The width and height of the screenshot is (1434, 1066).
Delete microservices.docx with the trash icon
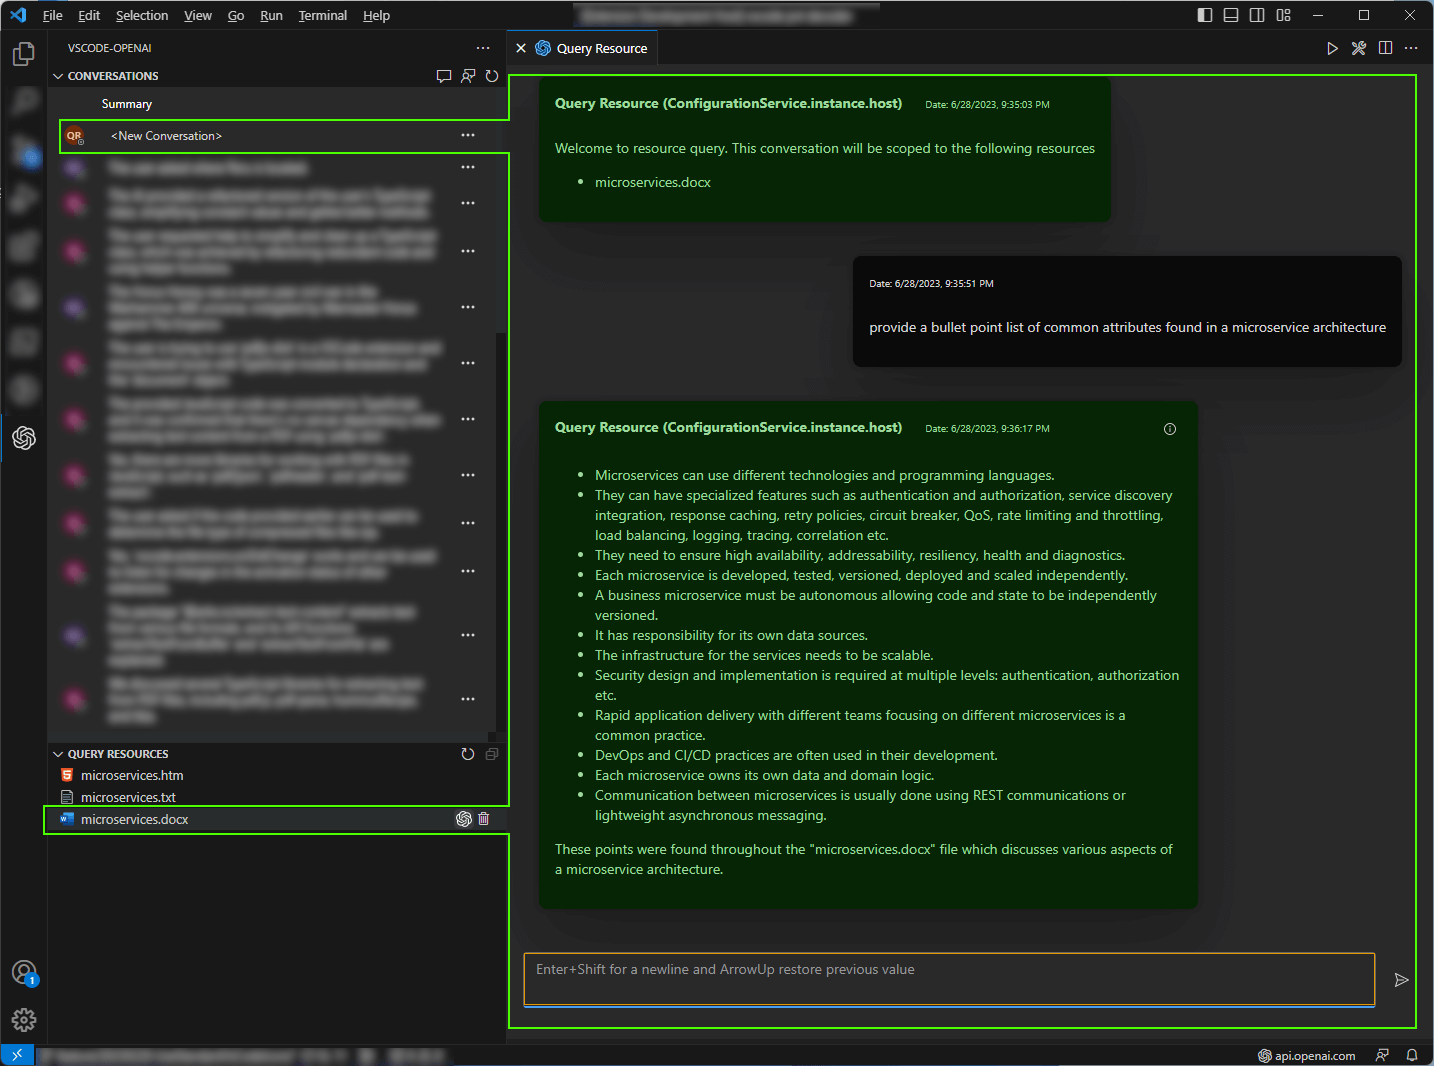coord(484,819)
